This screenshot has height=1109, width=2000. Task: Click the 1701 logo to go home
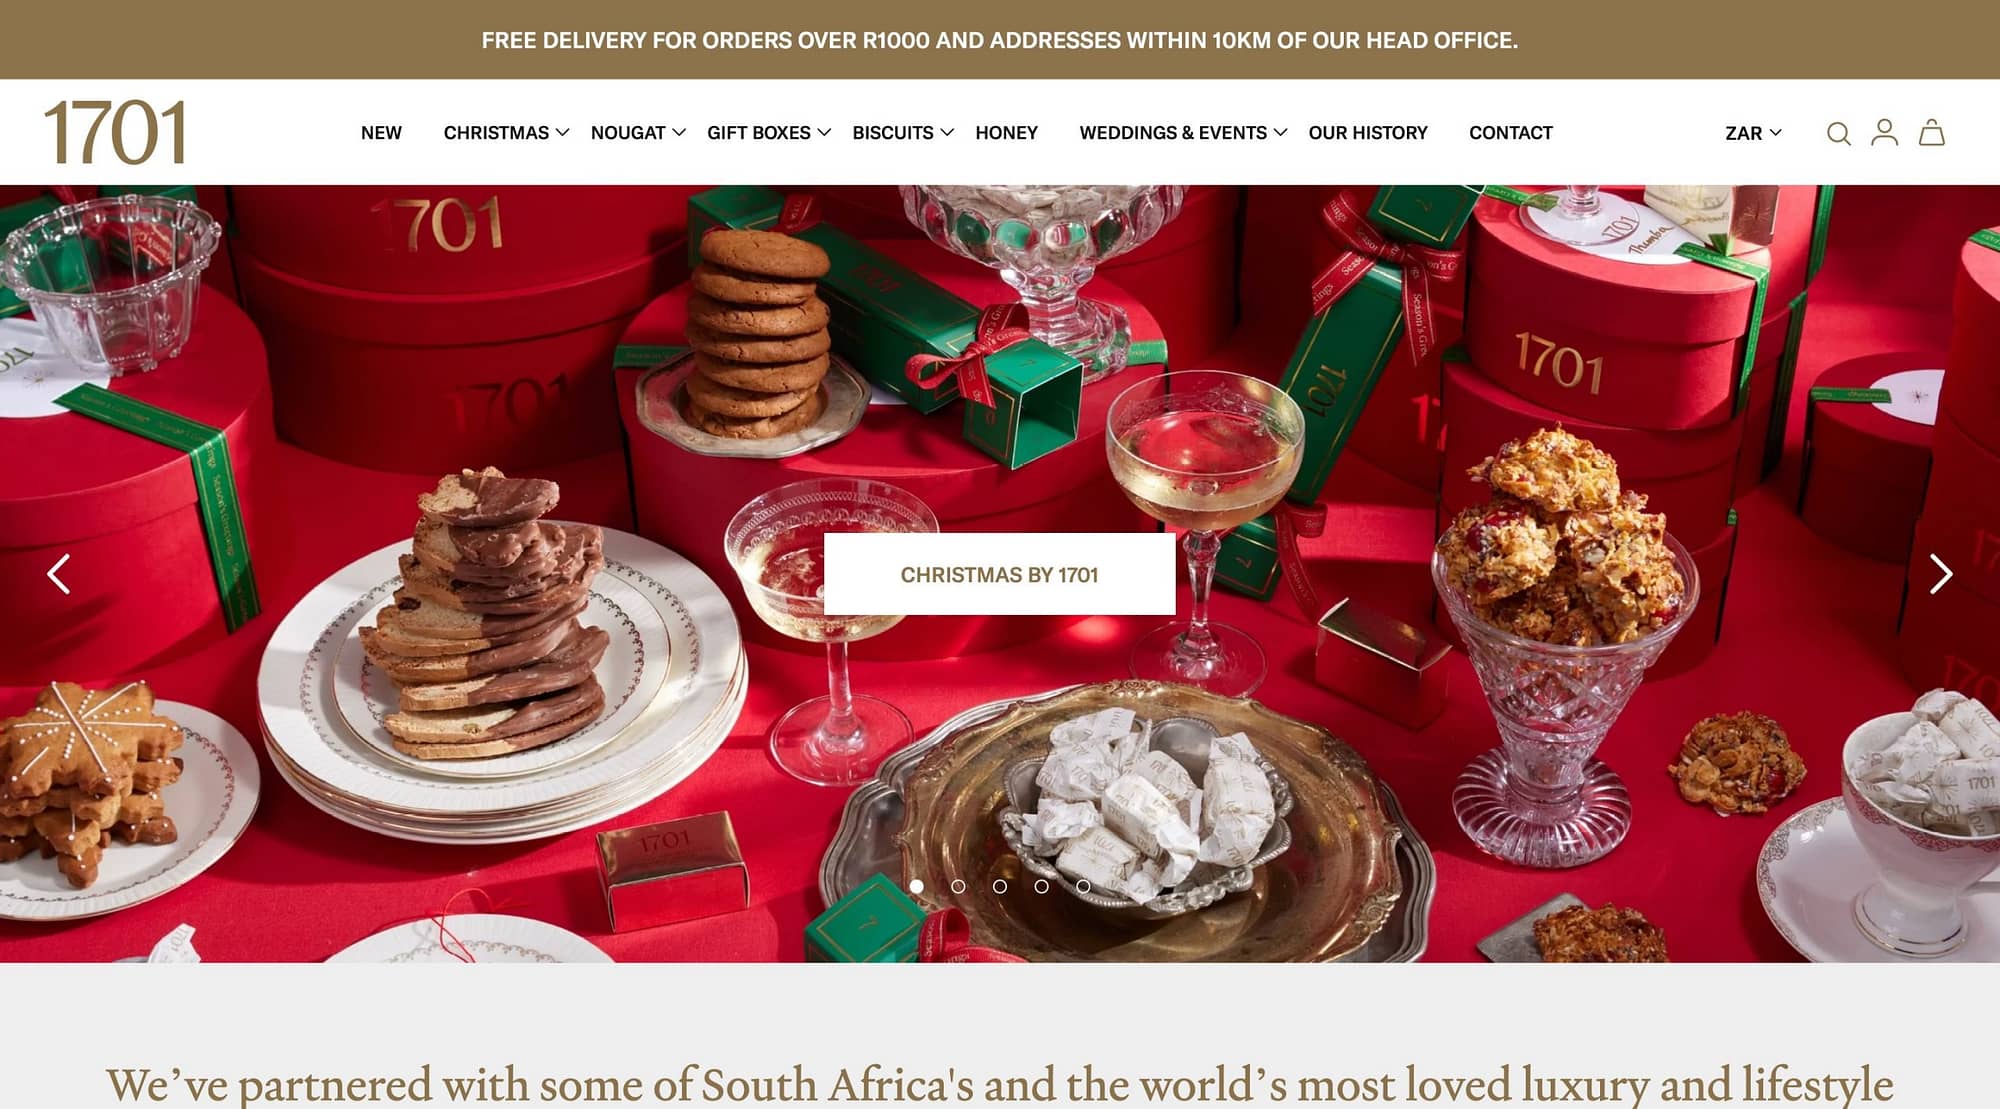[x=115, y=132]
